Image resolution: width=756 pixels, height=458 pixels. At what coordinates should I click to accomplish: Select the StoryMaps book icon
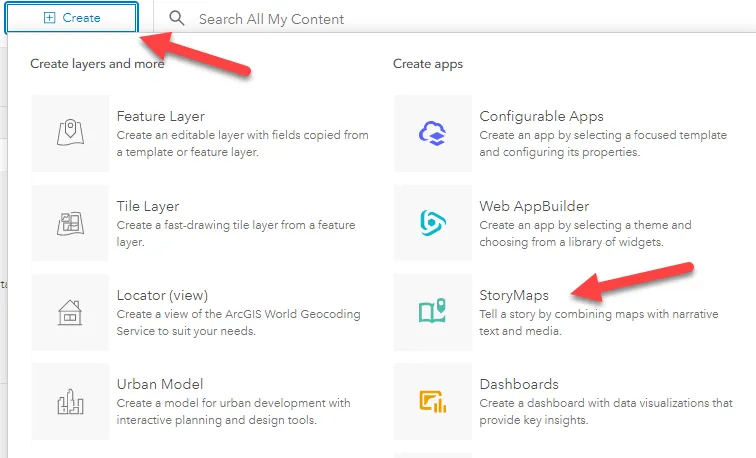coord(432,311)
